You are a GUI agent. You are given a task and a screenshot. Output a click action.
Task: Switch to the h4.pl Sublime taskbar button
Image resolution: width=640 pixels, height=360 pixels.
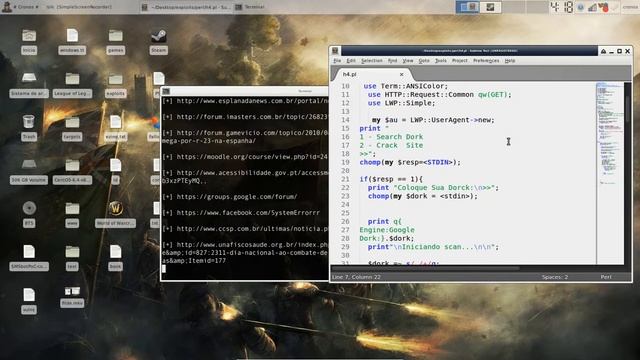point(186,7)
